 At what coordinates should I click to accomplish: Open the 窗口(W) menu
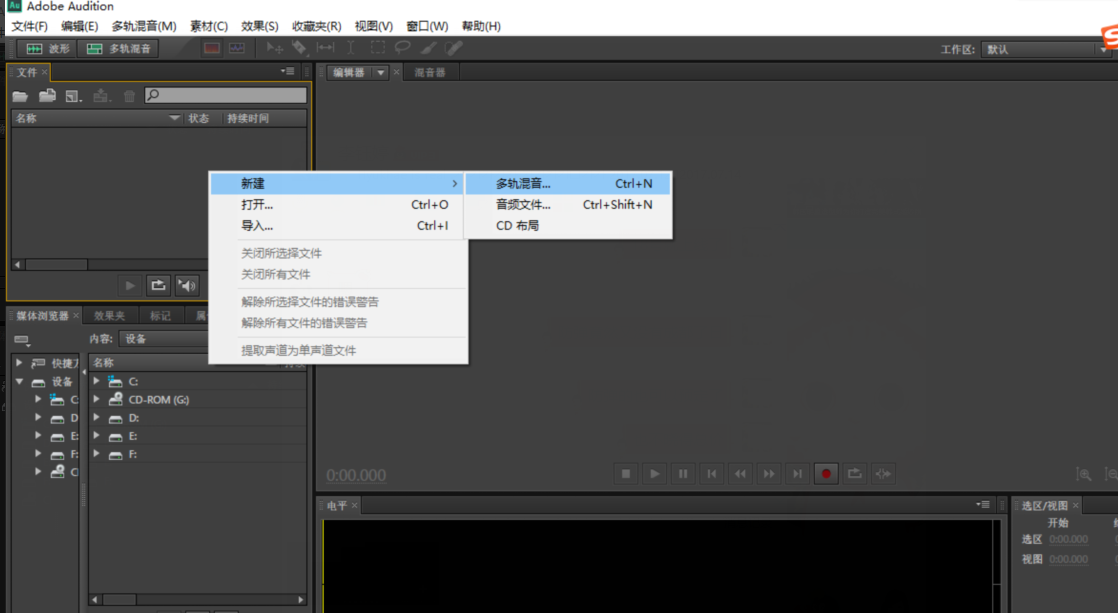(427, 26)
